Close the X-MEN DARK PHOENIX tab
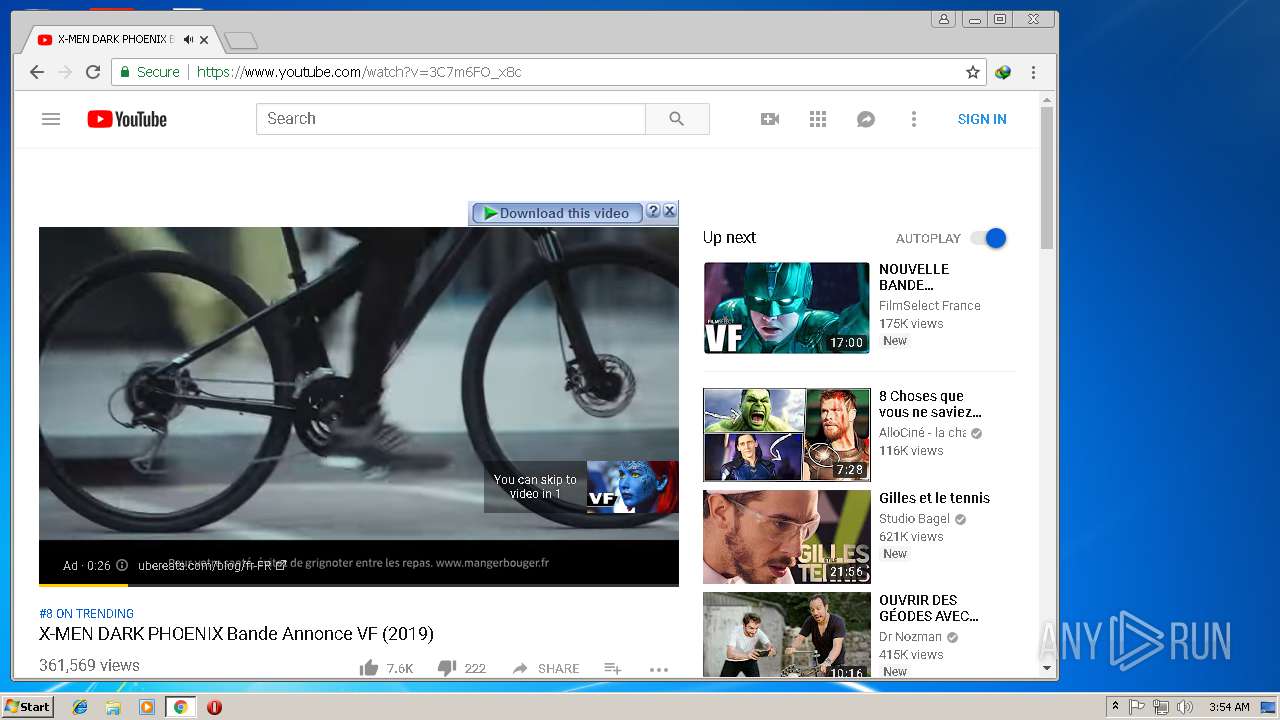 click(204, 40)
